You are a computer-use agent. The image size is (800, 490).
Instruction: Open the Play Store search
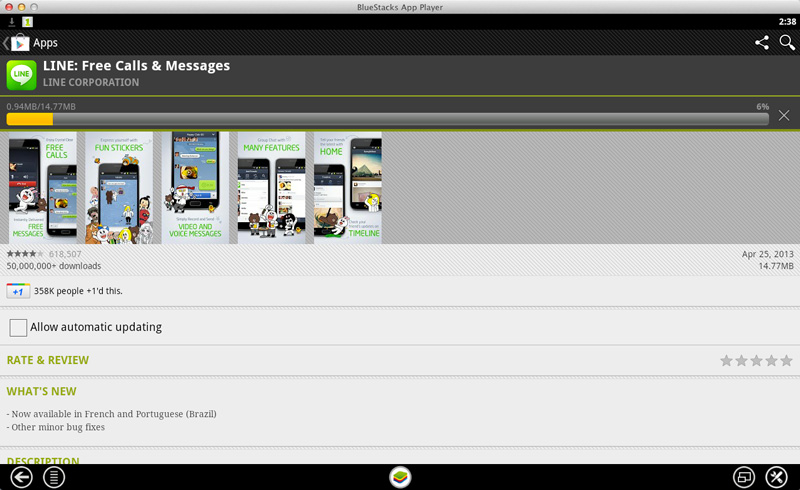[787, 42]
